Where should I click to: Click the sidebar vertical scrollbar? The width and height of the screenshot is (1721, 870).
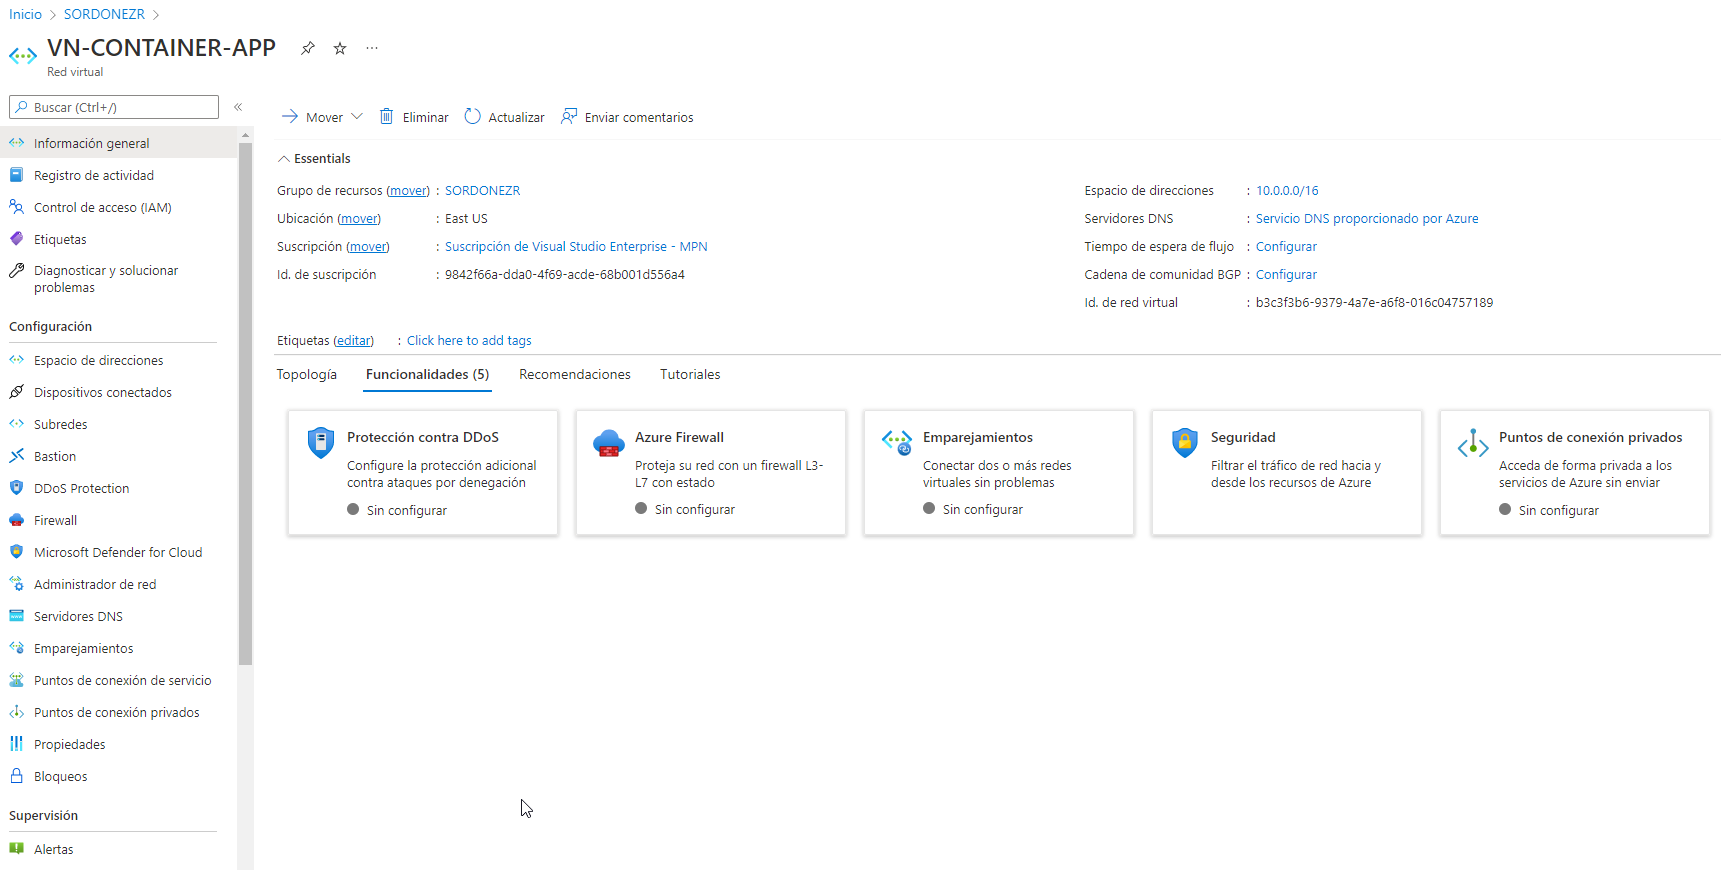click(245, 404)
